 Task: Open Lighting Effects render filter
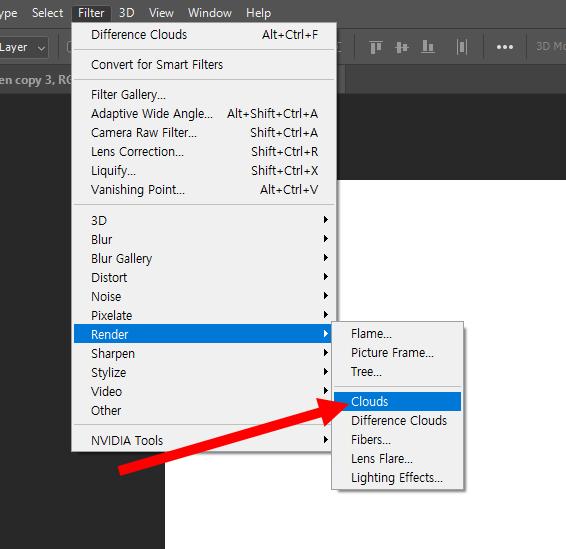[397, 478]
